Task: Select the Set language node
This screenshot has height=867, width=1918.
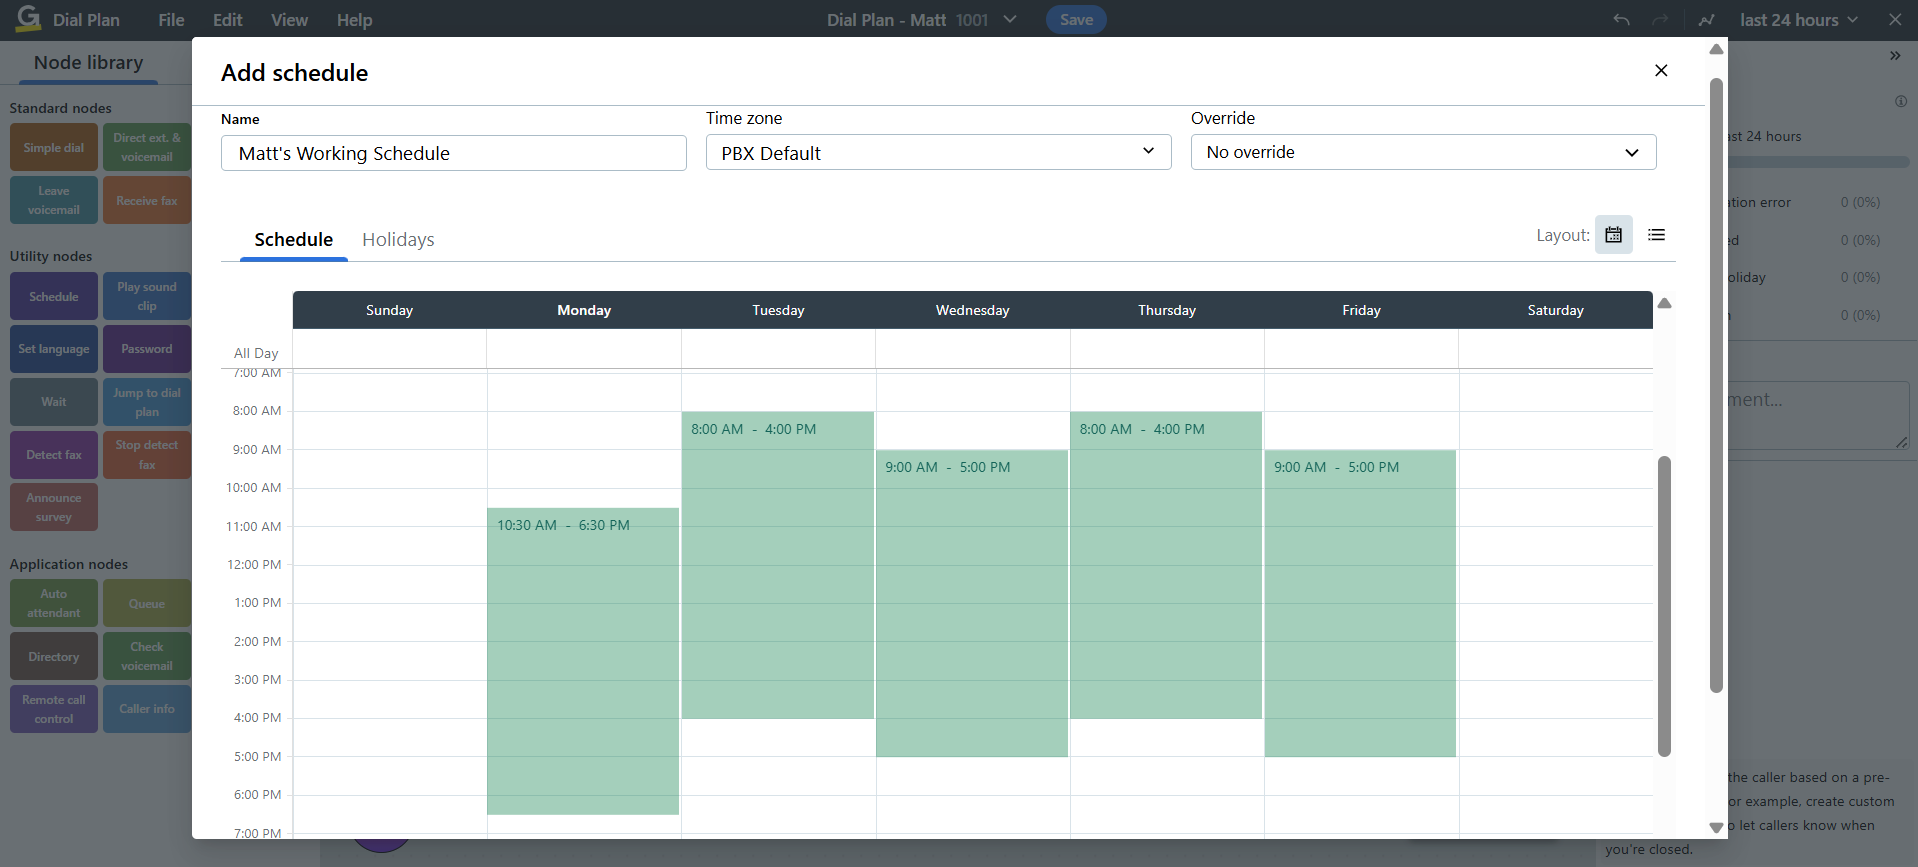Action: pyautogui.click(x=54, y=349)
